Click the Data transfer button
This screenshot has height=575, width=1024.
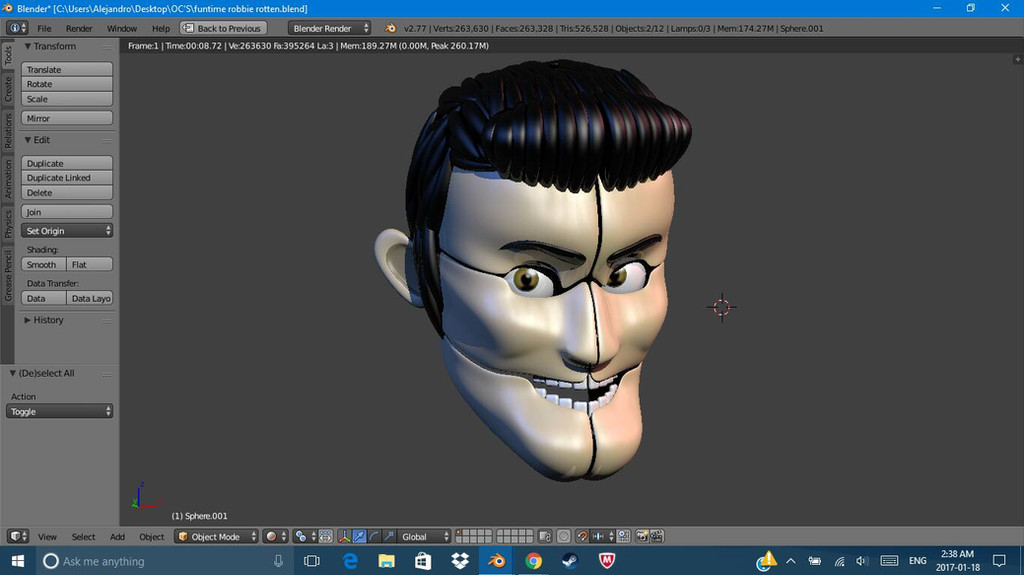click(x=43, y=299)
